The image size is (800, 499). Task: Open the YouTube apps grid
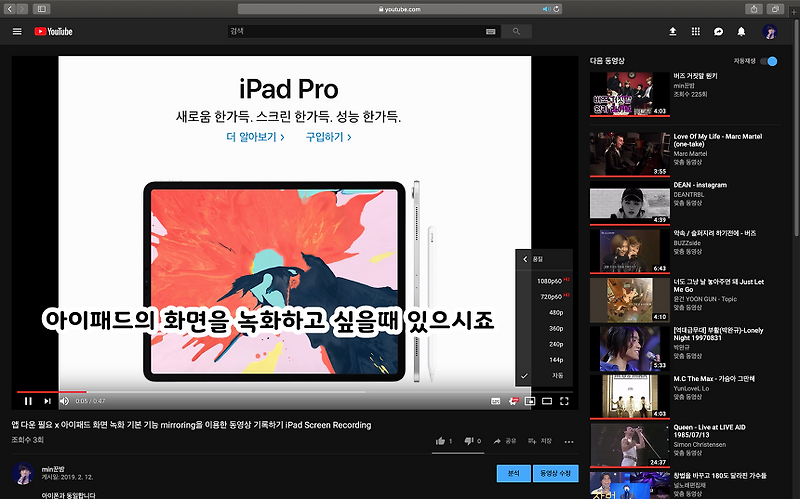[x=695, y=32]
